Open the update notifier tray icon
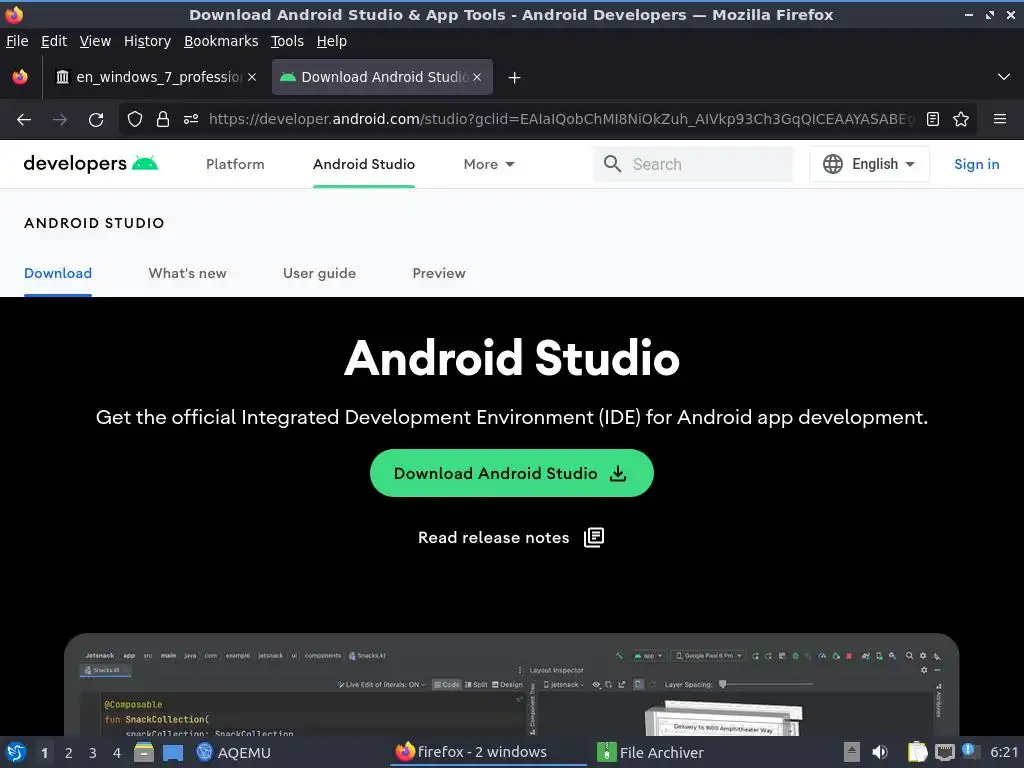Screen dimensions: 1024x768 click(970, 752)
